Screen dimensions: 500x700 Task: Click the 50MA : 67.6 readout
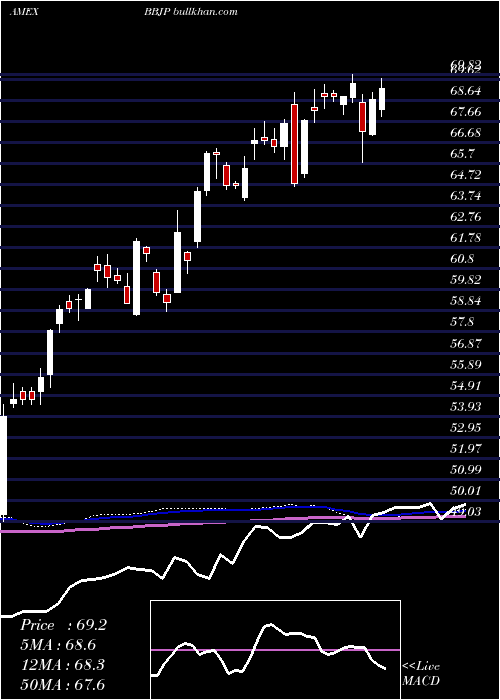pyautogui.click(x=62, y=684)
